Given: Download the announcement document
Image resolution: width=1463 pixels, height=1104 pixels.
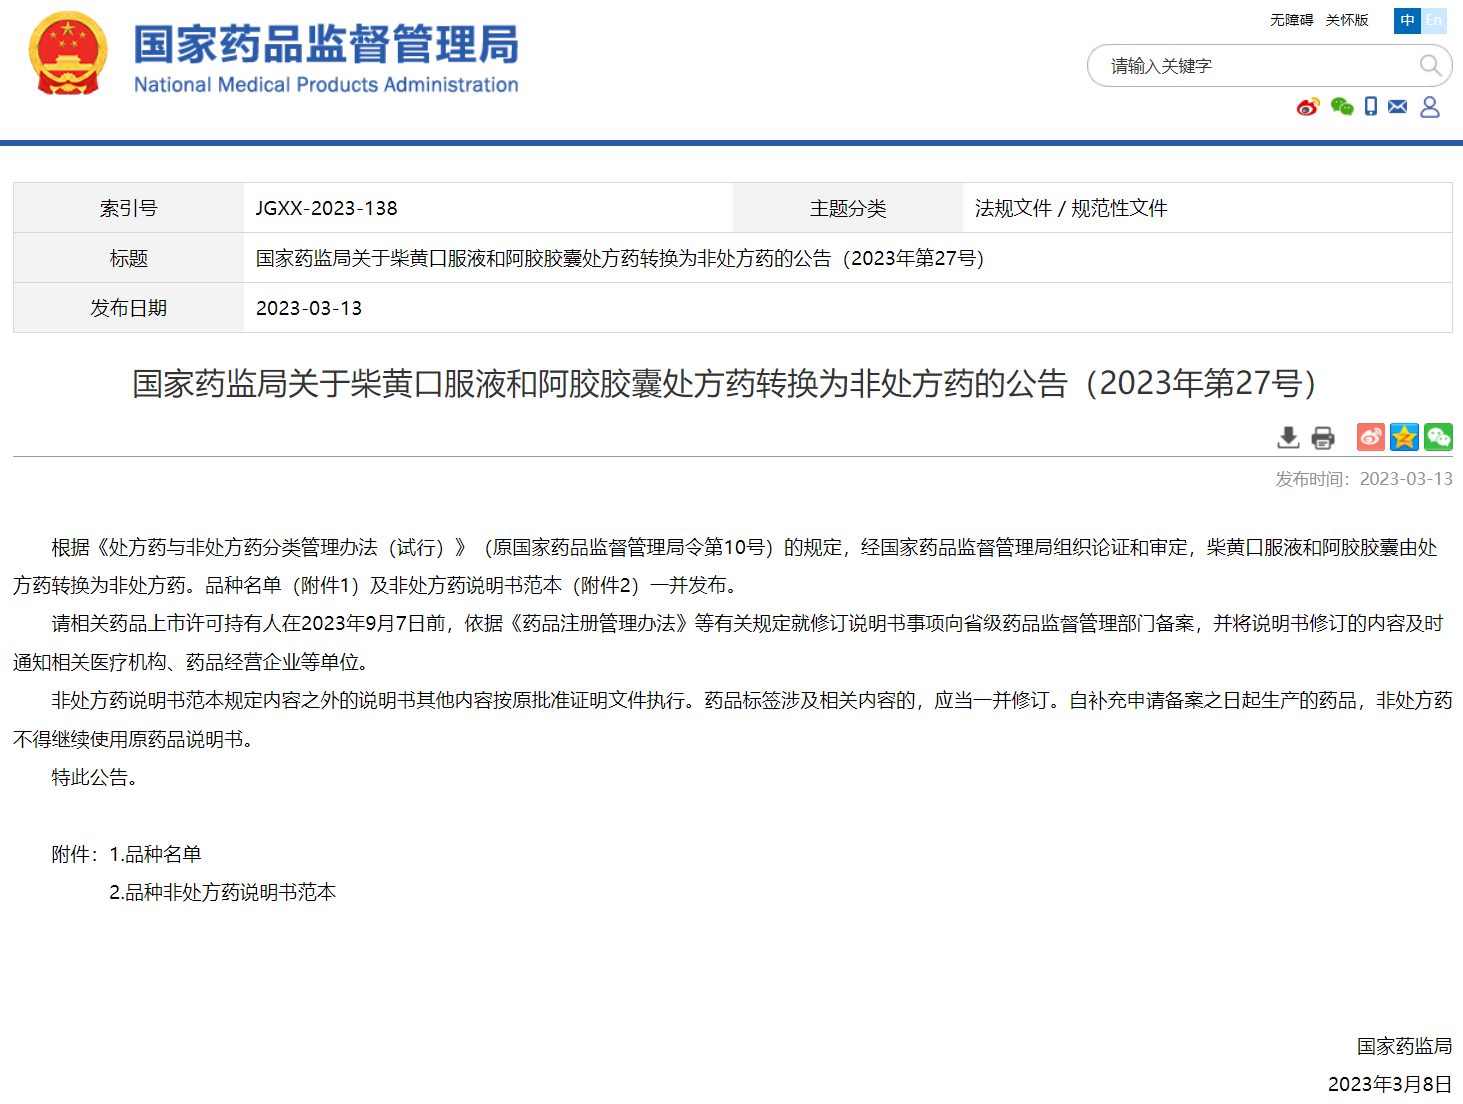Looking at the screenshot, I should pos(1289,437).
